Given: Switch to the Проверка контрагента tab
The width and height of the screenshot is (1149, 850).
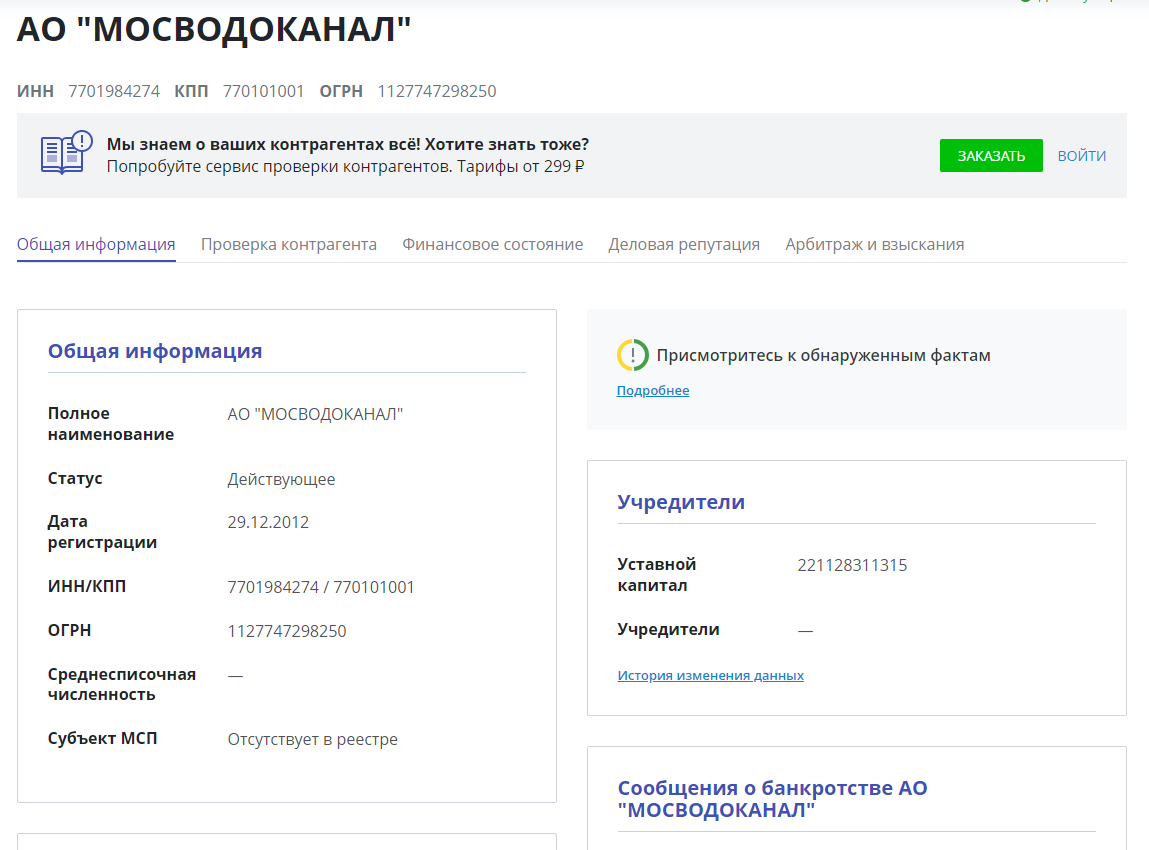Looking at the screenshot, I should tap(288, 244).
